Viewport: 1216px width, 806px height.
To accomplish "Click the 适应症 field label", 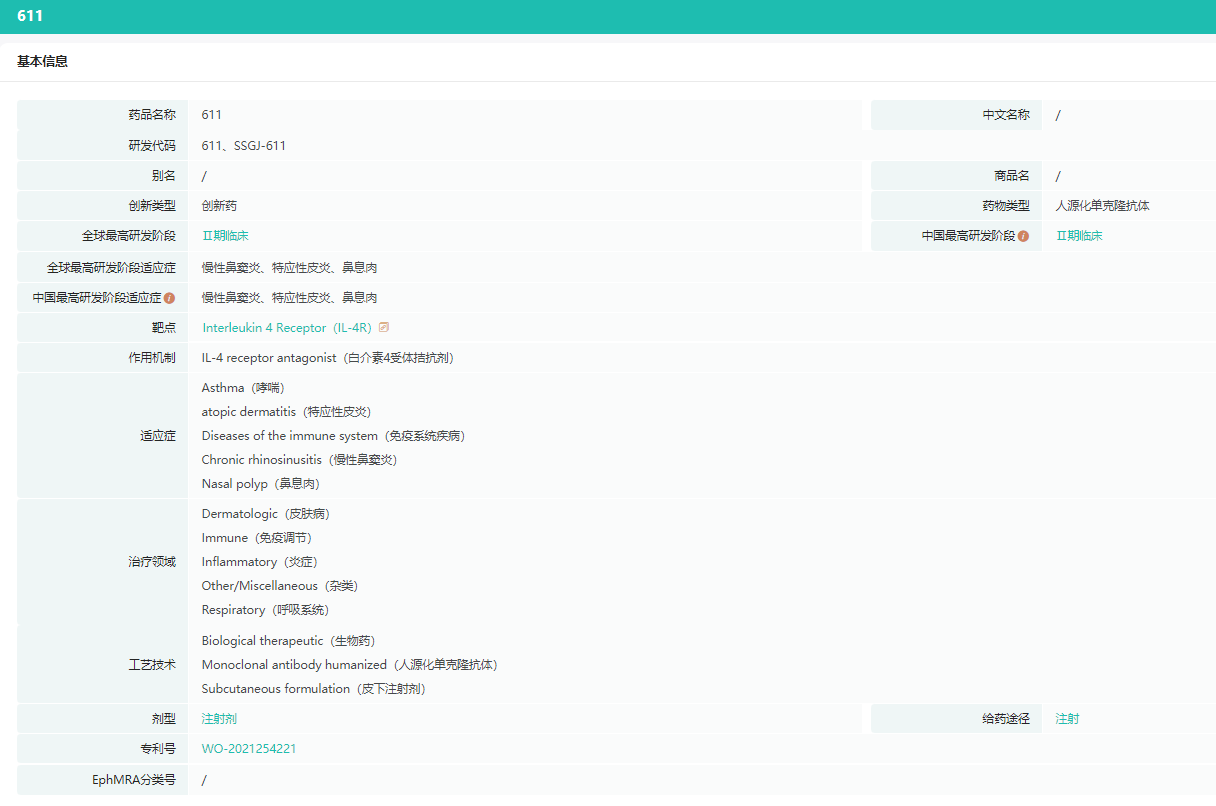I will coord(158,436).
